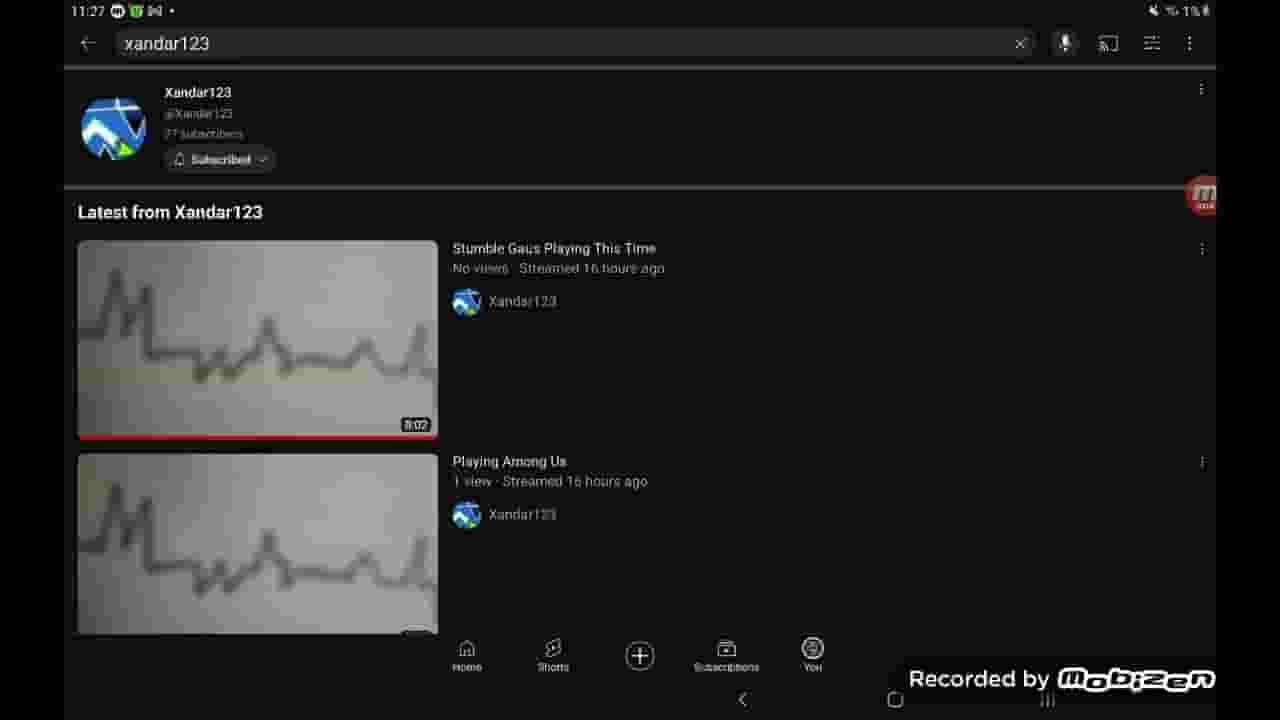Open the Stumble Guys video thumbnail
The image size is (1280, 720).
(x=258, y=339)
